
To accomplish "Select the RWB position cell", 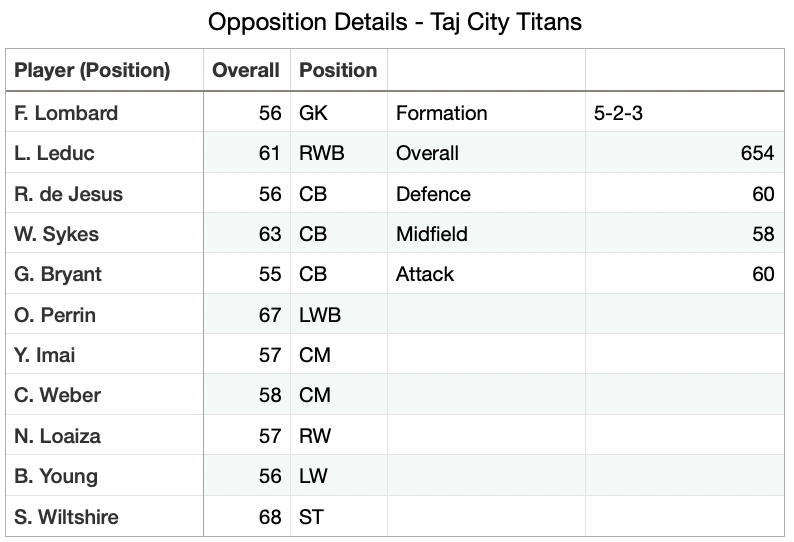I will click(338, 153).
